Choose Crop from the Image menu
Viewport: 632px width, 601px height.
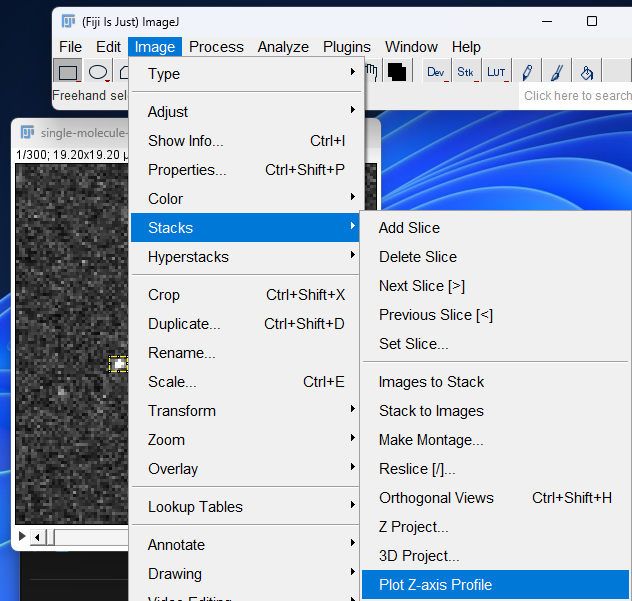tap(245, 294)
